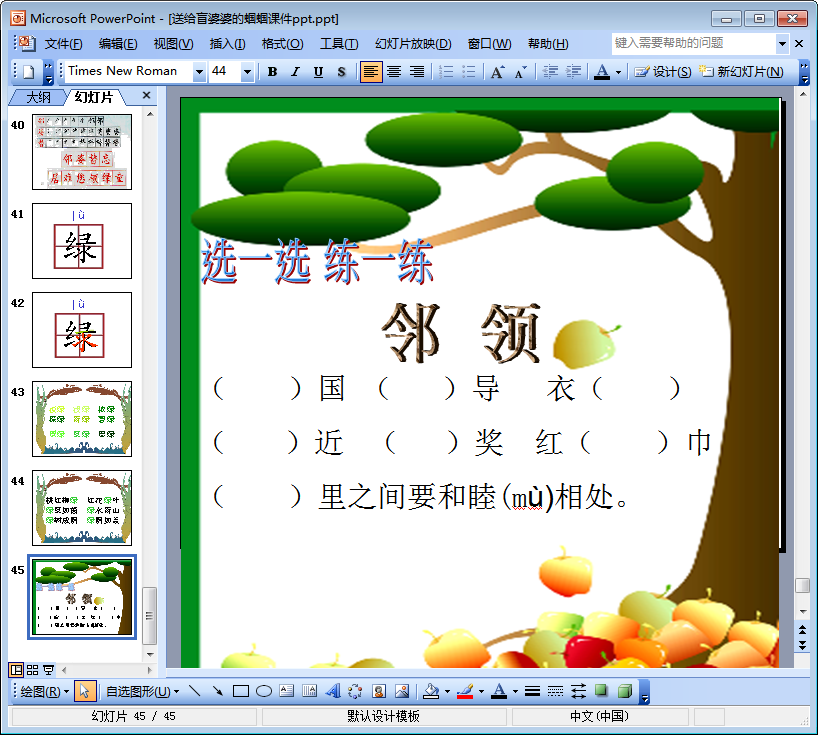Open the 插入(I) menu
This screenshot has height=735, width=818.
pos(227,44)
